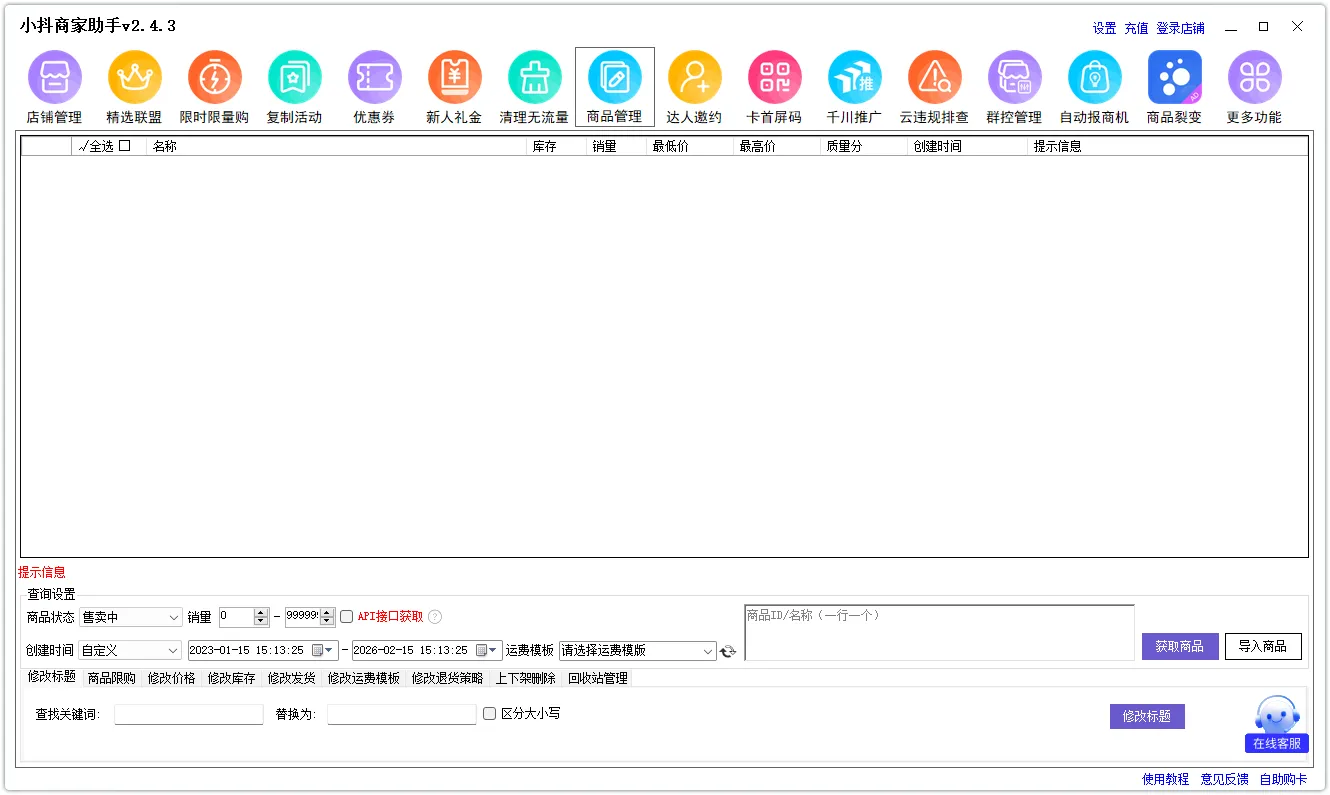Open the 限时限量购 flash sale icon
1330x795 pixels.
[x=214, y=78]
